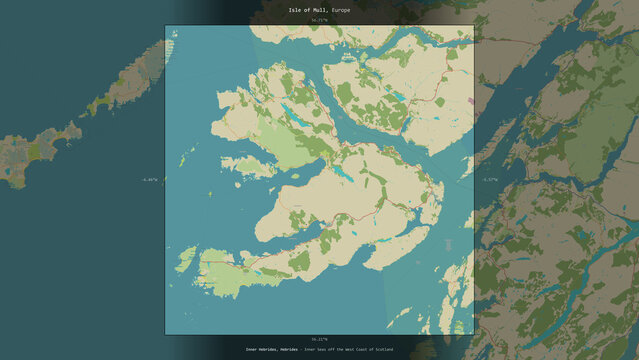The image size is (639, 360).
Task: Click the "56.21°N" latitude label below the map
Action: coord(319,339)
